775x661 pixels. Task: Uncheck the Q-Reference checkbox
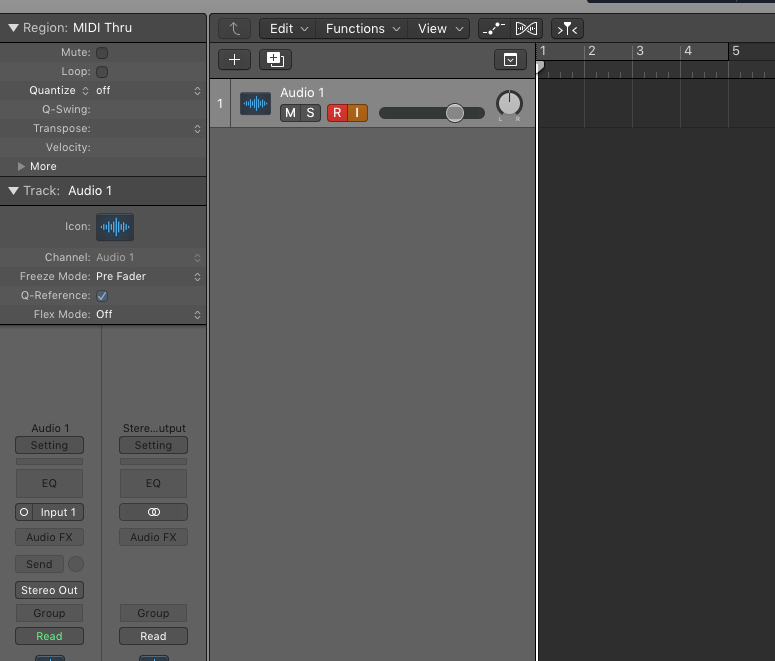(102, 296)
